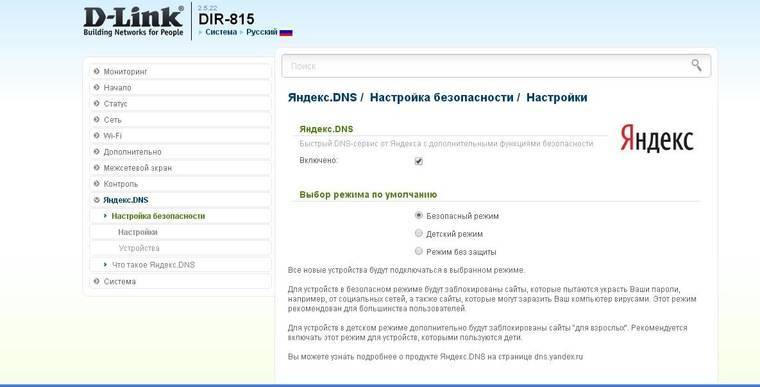Click arrow icon beside Мониторинг
Viewport: 760px width, 387px height.
point(96,71)
